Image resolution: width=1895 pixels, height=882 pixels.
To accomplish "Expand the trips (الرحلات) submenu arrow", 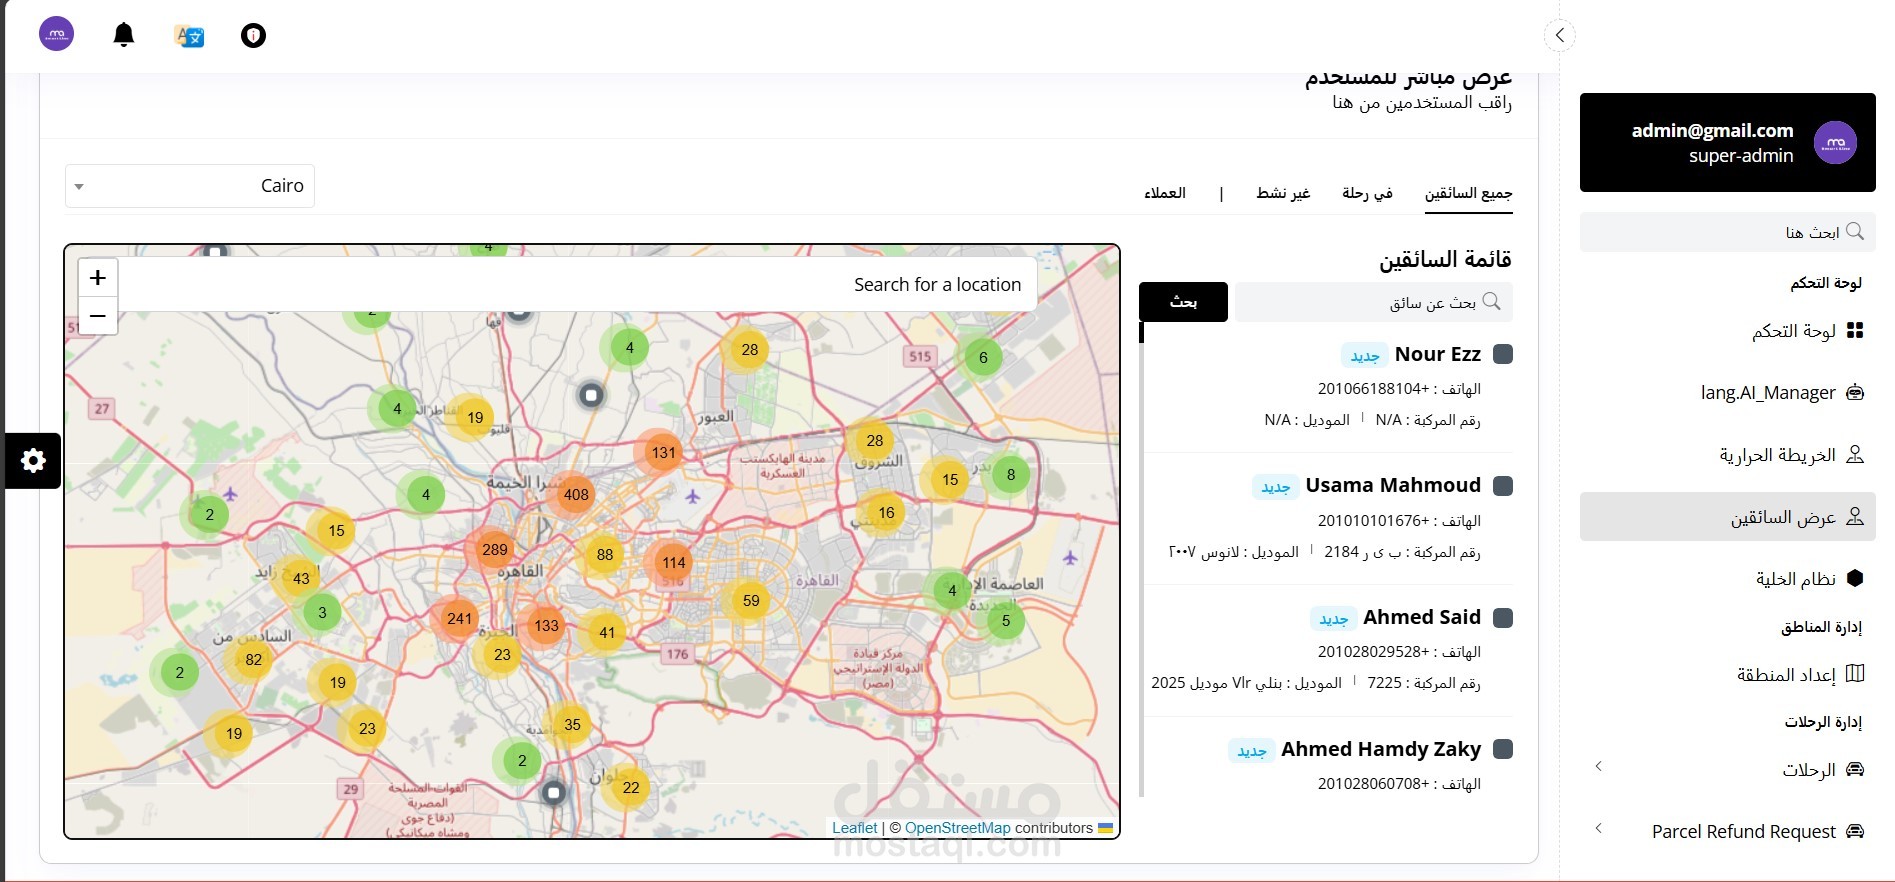I will [x=1598, y=766].
